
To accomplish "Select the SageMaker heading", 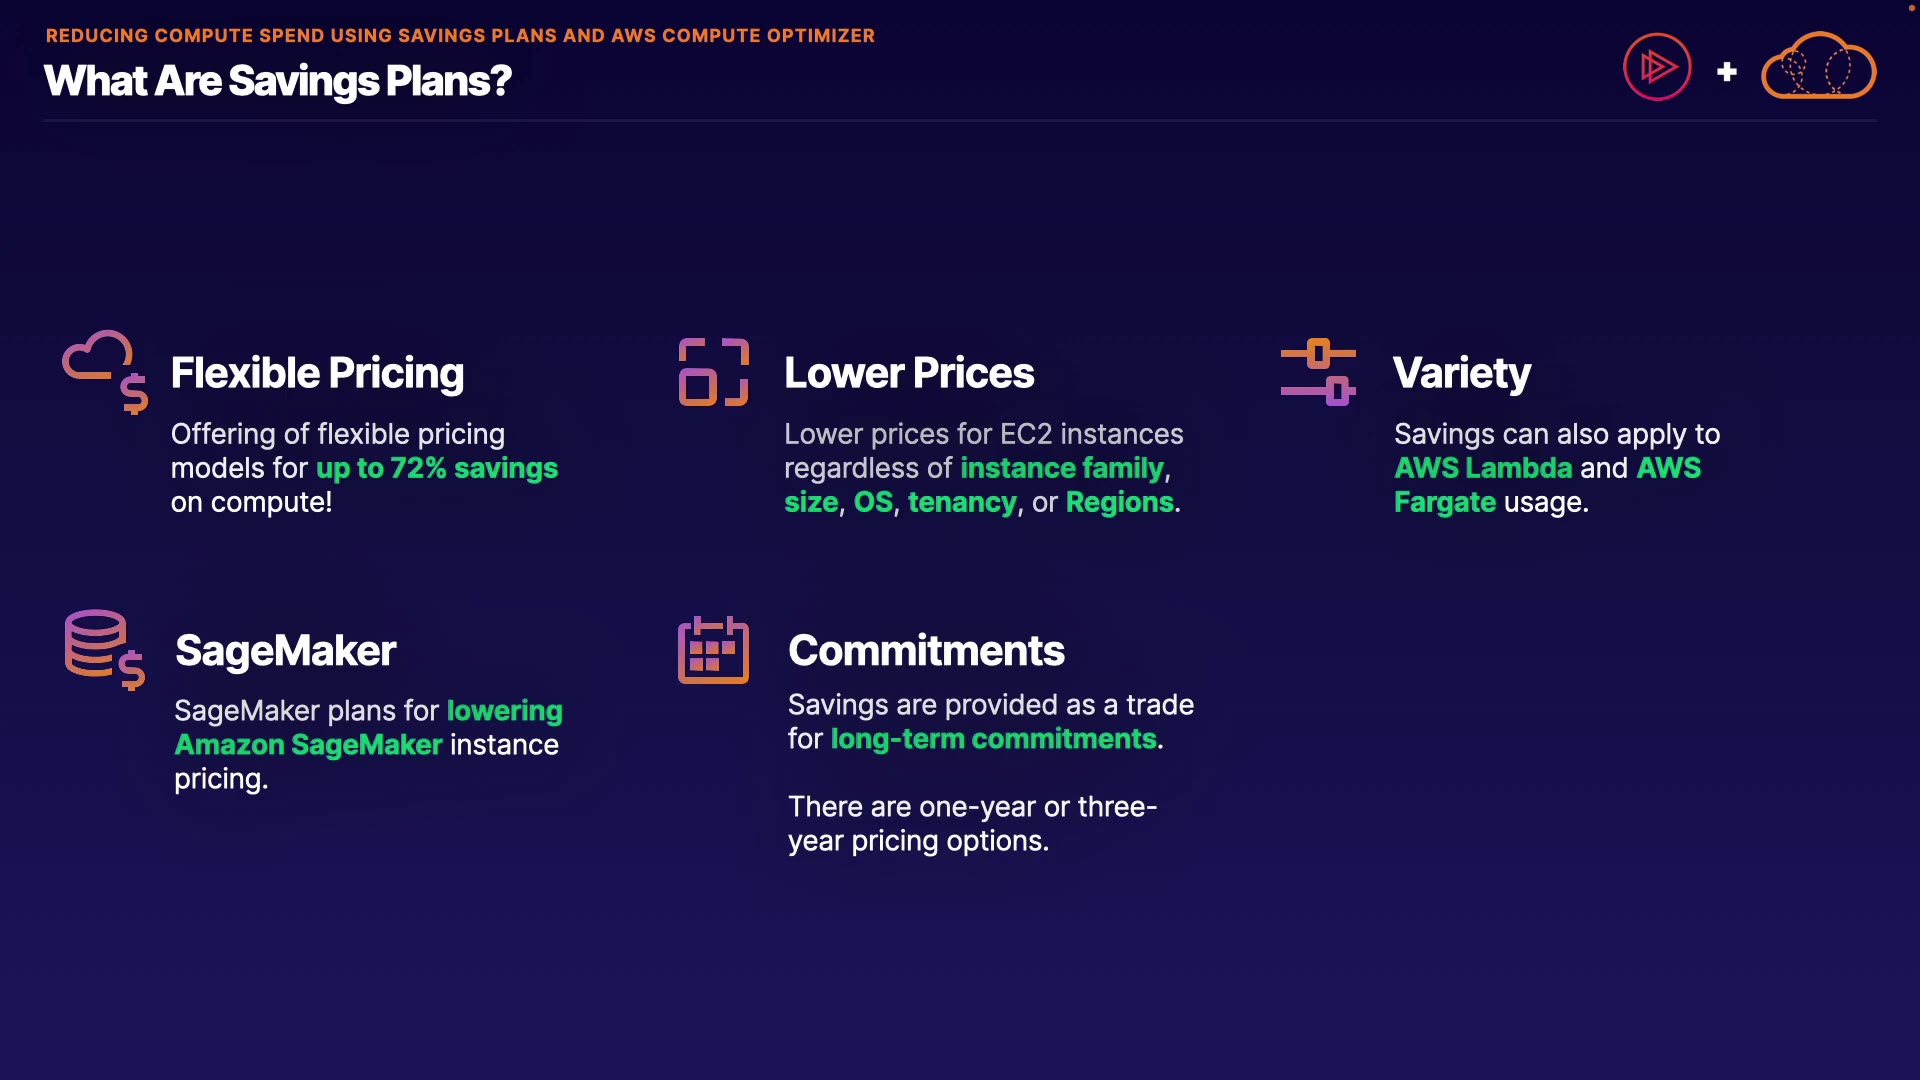I will click(286, 651).
